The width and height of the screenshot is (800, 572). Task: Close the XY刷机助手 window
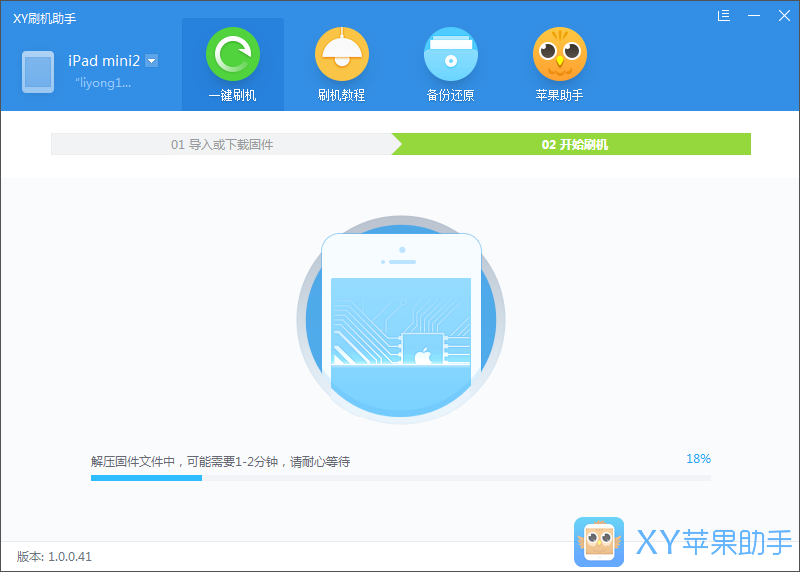784,16
